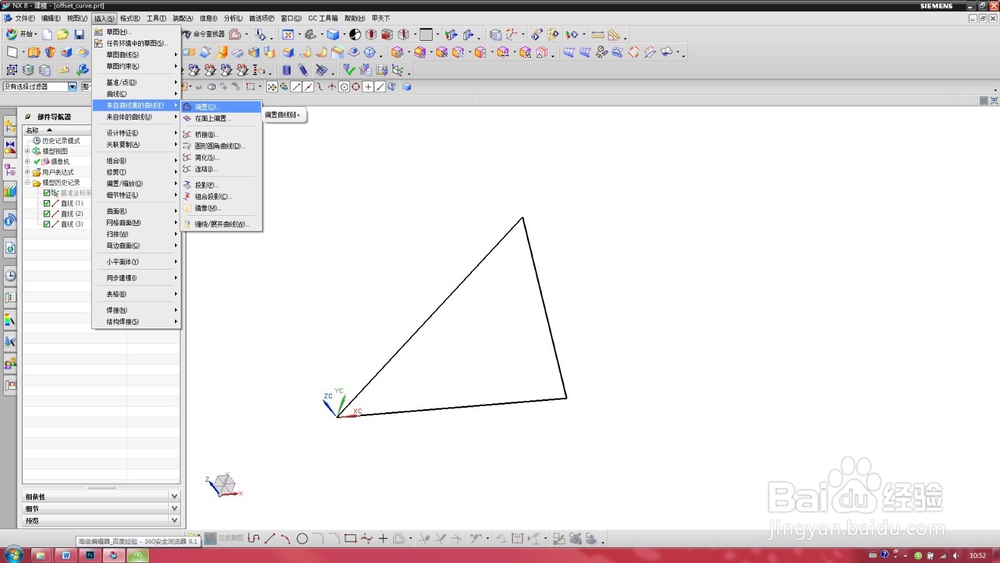Select 投影 (Project) curve entry
This screenshot has width=1000, height=563.
[x=221, y=185]
